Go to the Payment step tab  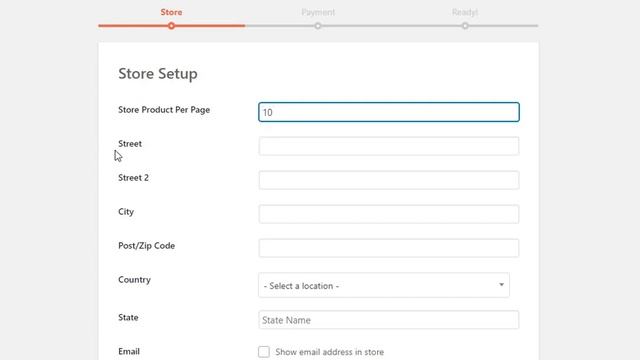coord(318,12)
